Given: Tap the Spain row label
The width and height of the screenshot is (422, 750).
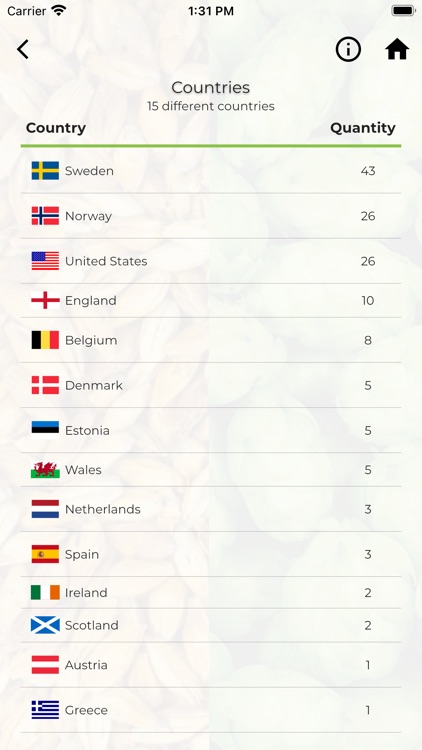Looking at the screenshot, I should pyautogui.click(x=82, y=554).
